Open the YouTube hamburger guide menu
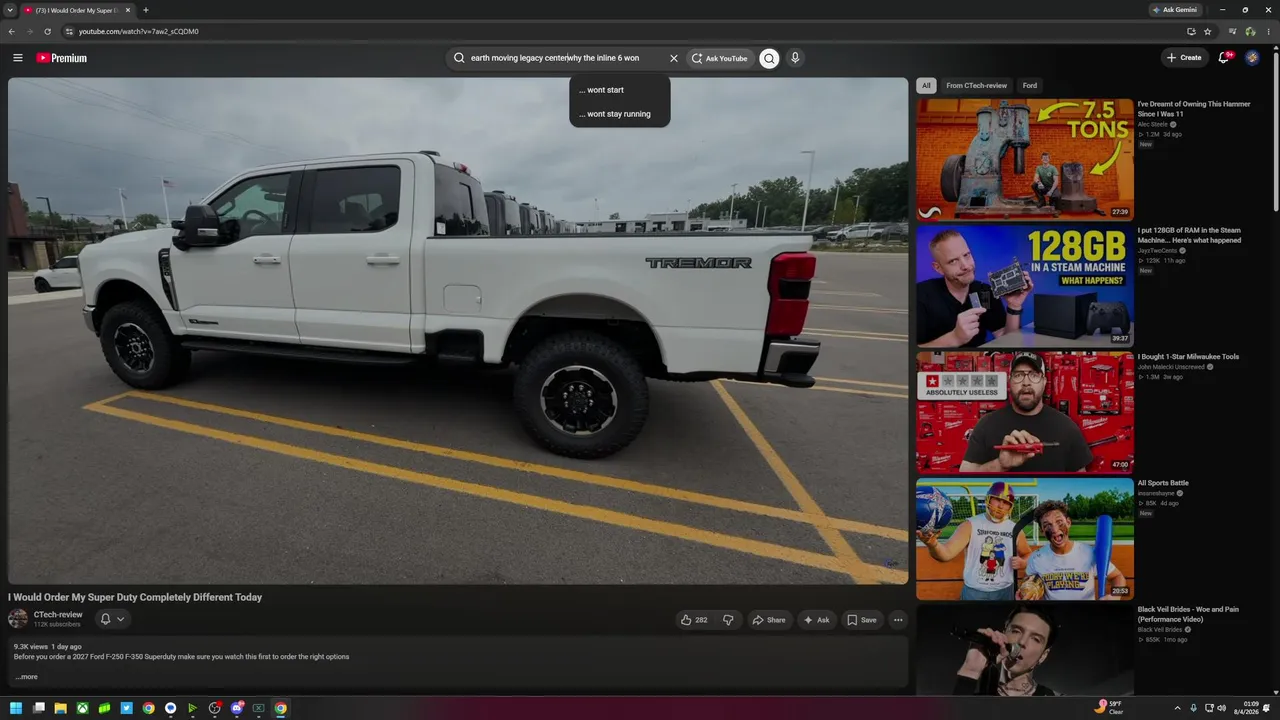The height and width of the screenshot is (720, 1280). click(x=17, y=58)
